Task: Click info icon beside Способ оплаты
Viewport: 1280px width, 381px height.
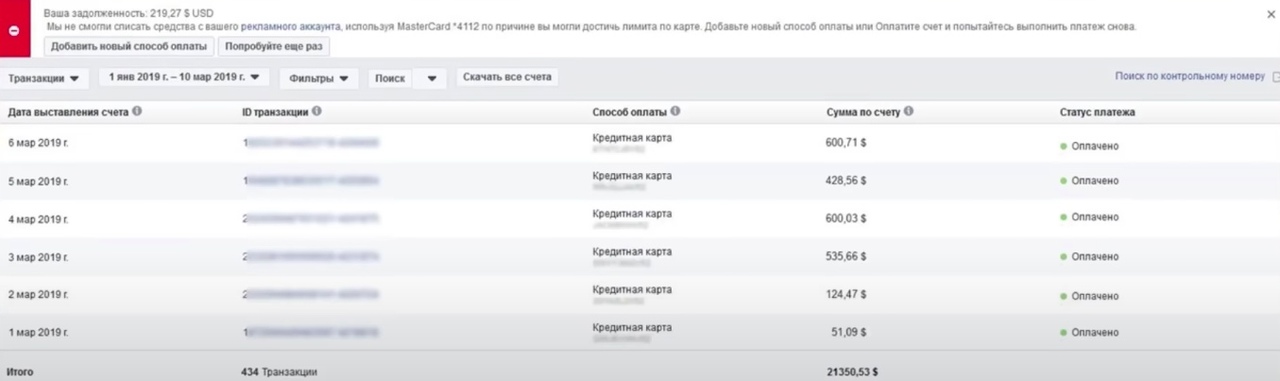Action: (675, 112)
